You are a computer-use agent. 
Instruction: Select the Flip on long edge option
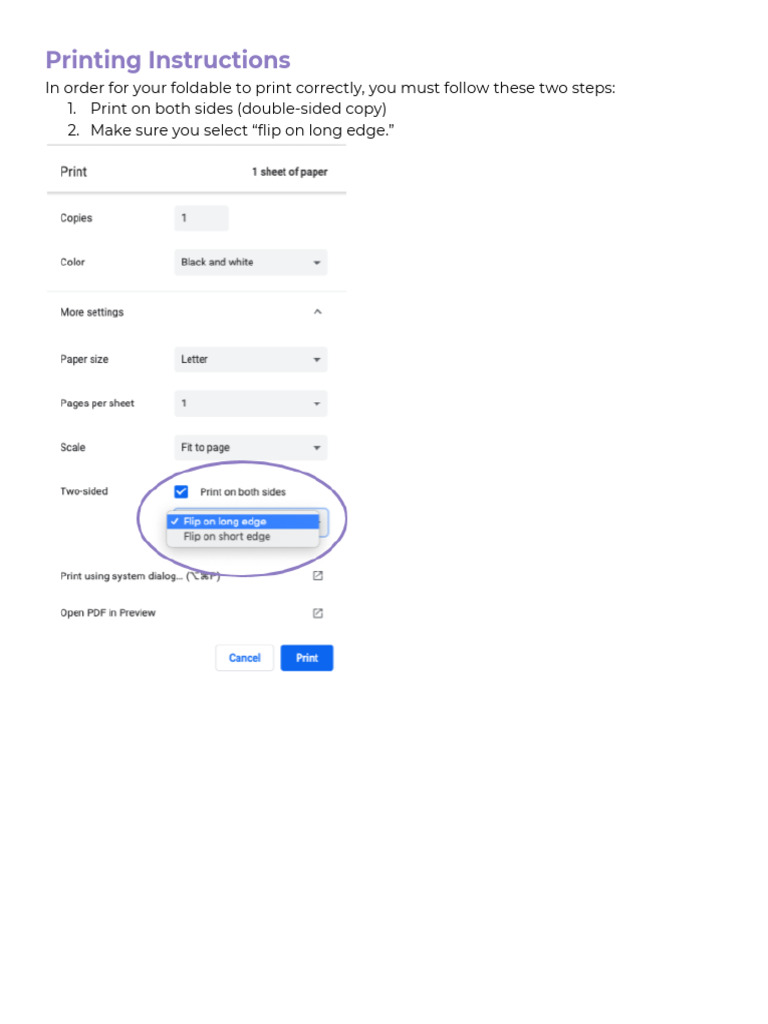242,521
